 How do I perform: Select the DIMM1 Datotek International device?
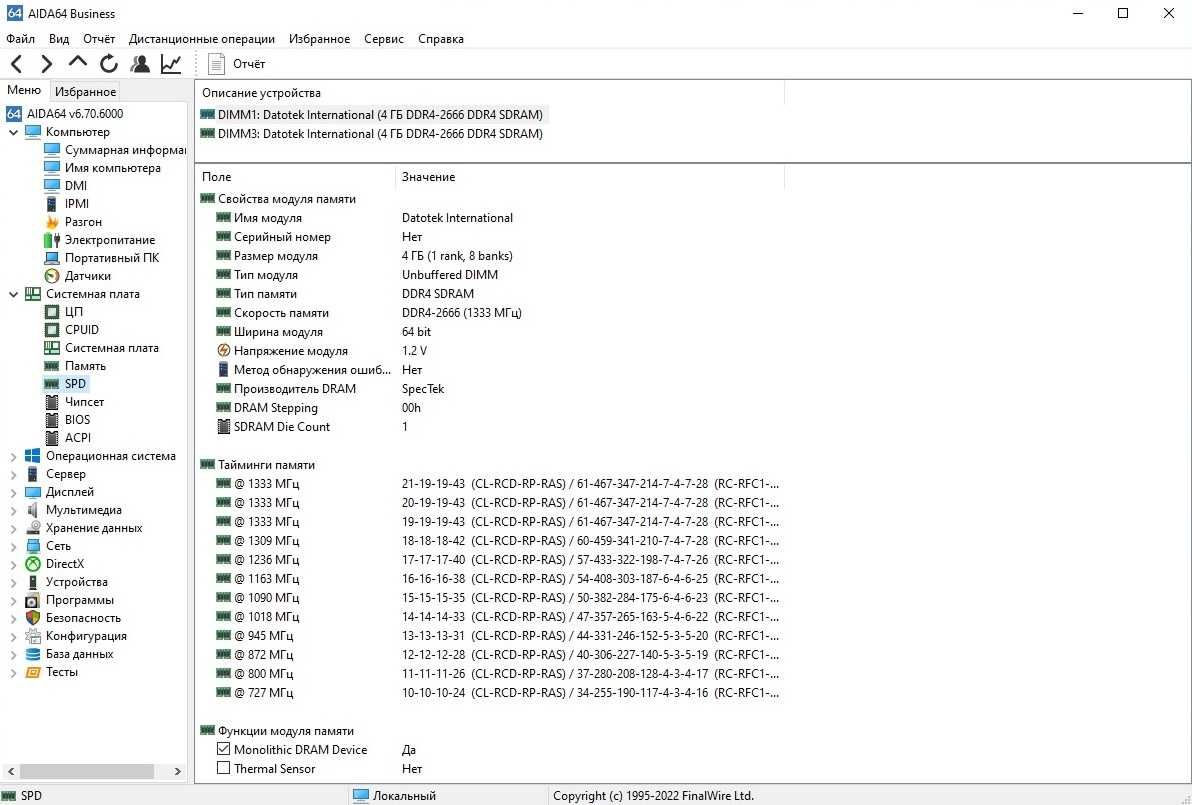372,115
